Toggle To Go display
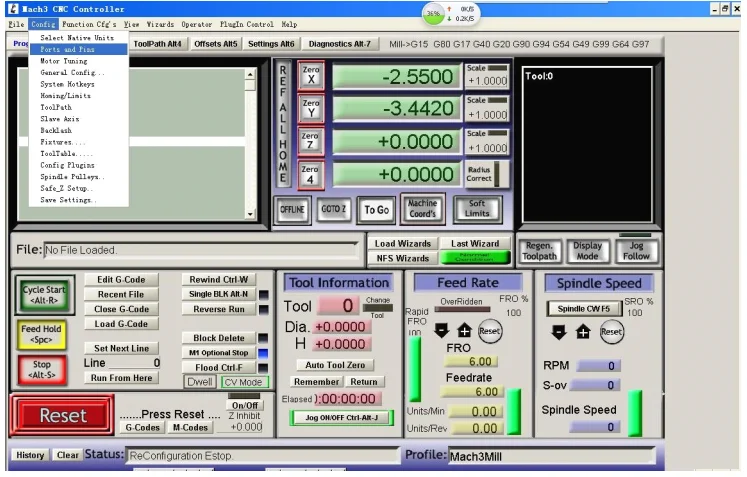Screen dimensions: 747x477 coord(376,210)
